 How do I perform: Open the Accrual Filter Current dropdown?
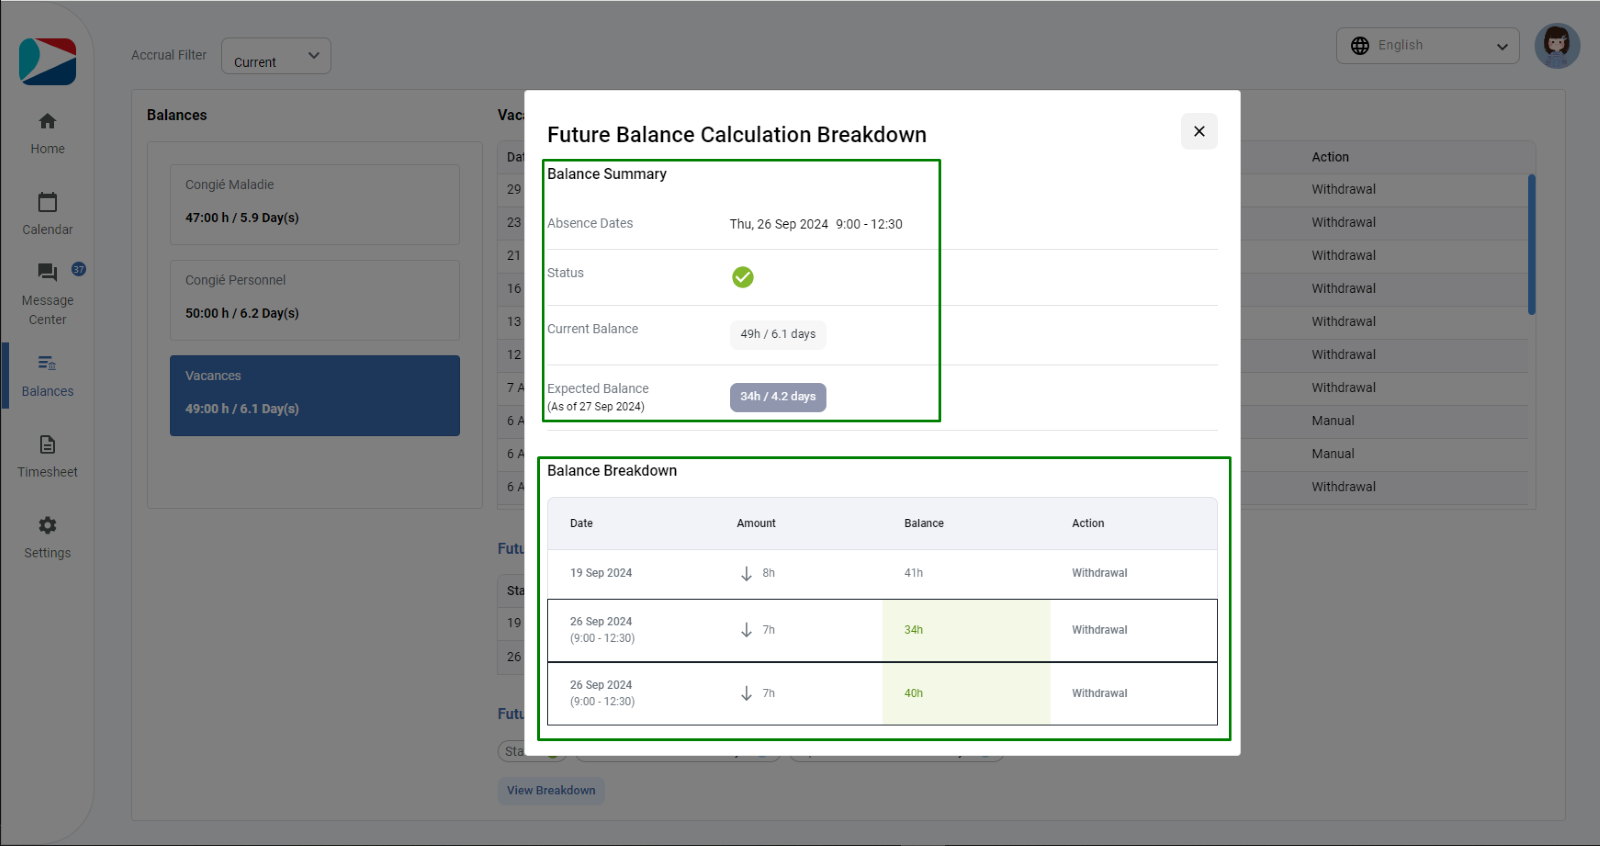point(276,56)
